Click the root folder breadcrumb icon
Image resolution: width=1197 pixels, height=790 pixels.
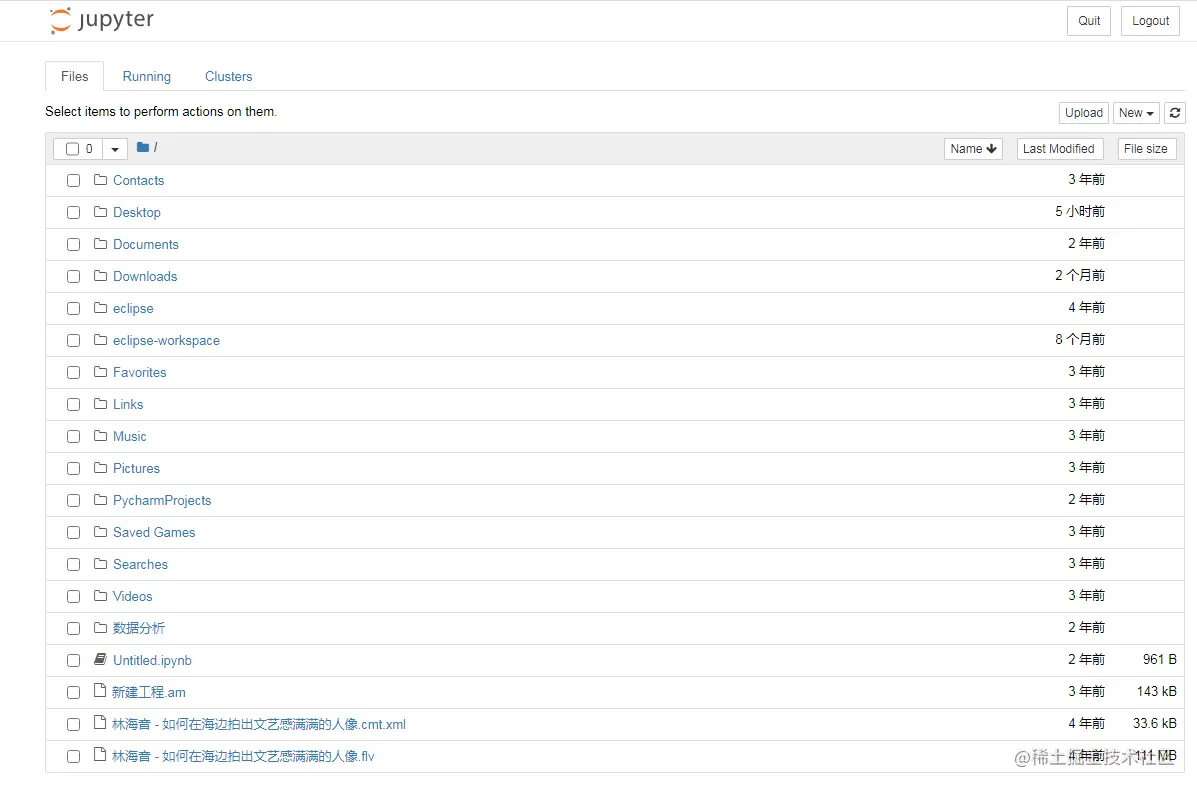[143, 147]
